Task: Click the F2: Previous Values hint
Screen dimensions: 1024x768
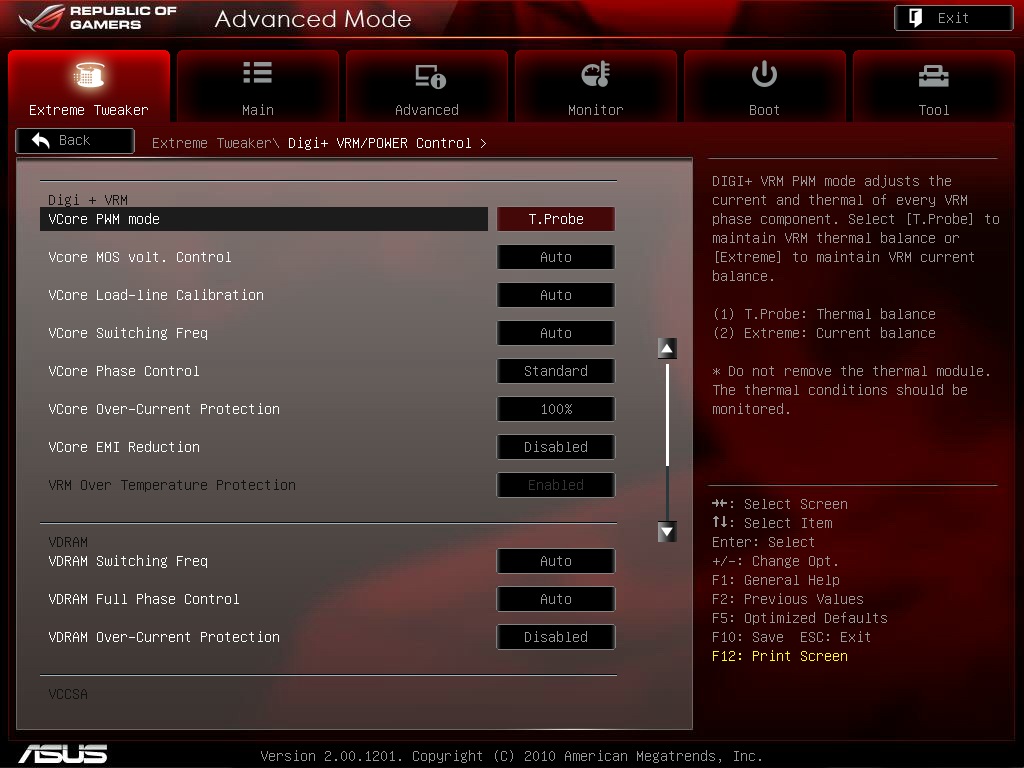Action: click(x=788, y=599)
